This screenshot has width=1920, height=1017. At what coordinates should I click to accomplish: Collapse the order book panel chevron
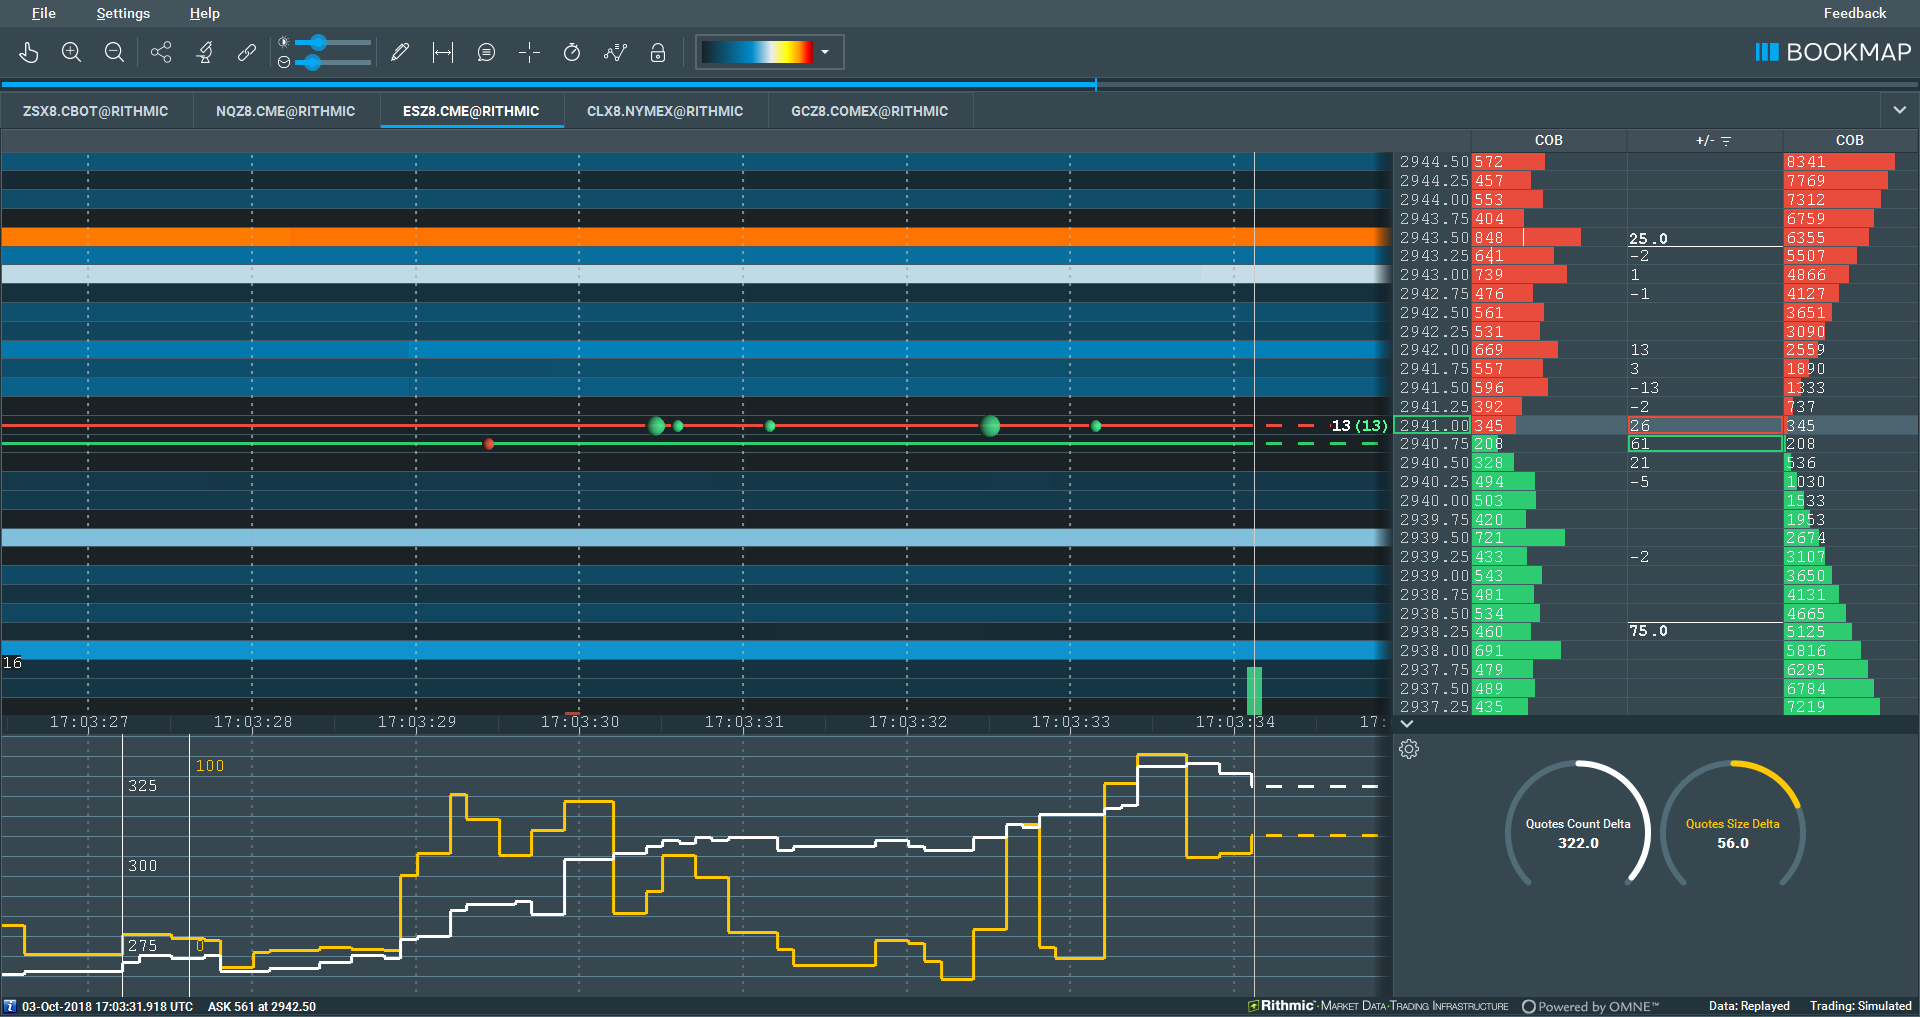[x=1407, y=723]
